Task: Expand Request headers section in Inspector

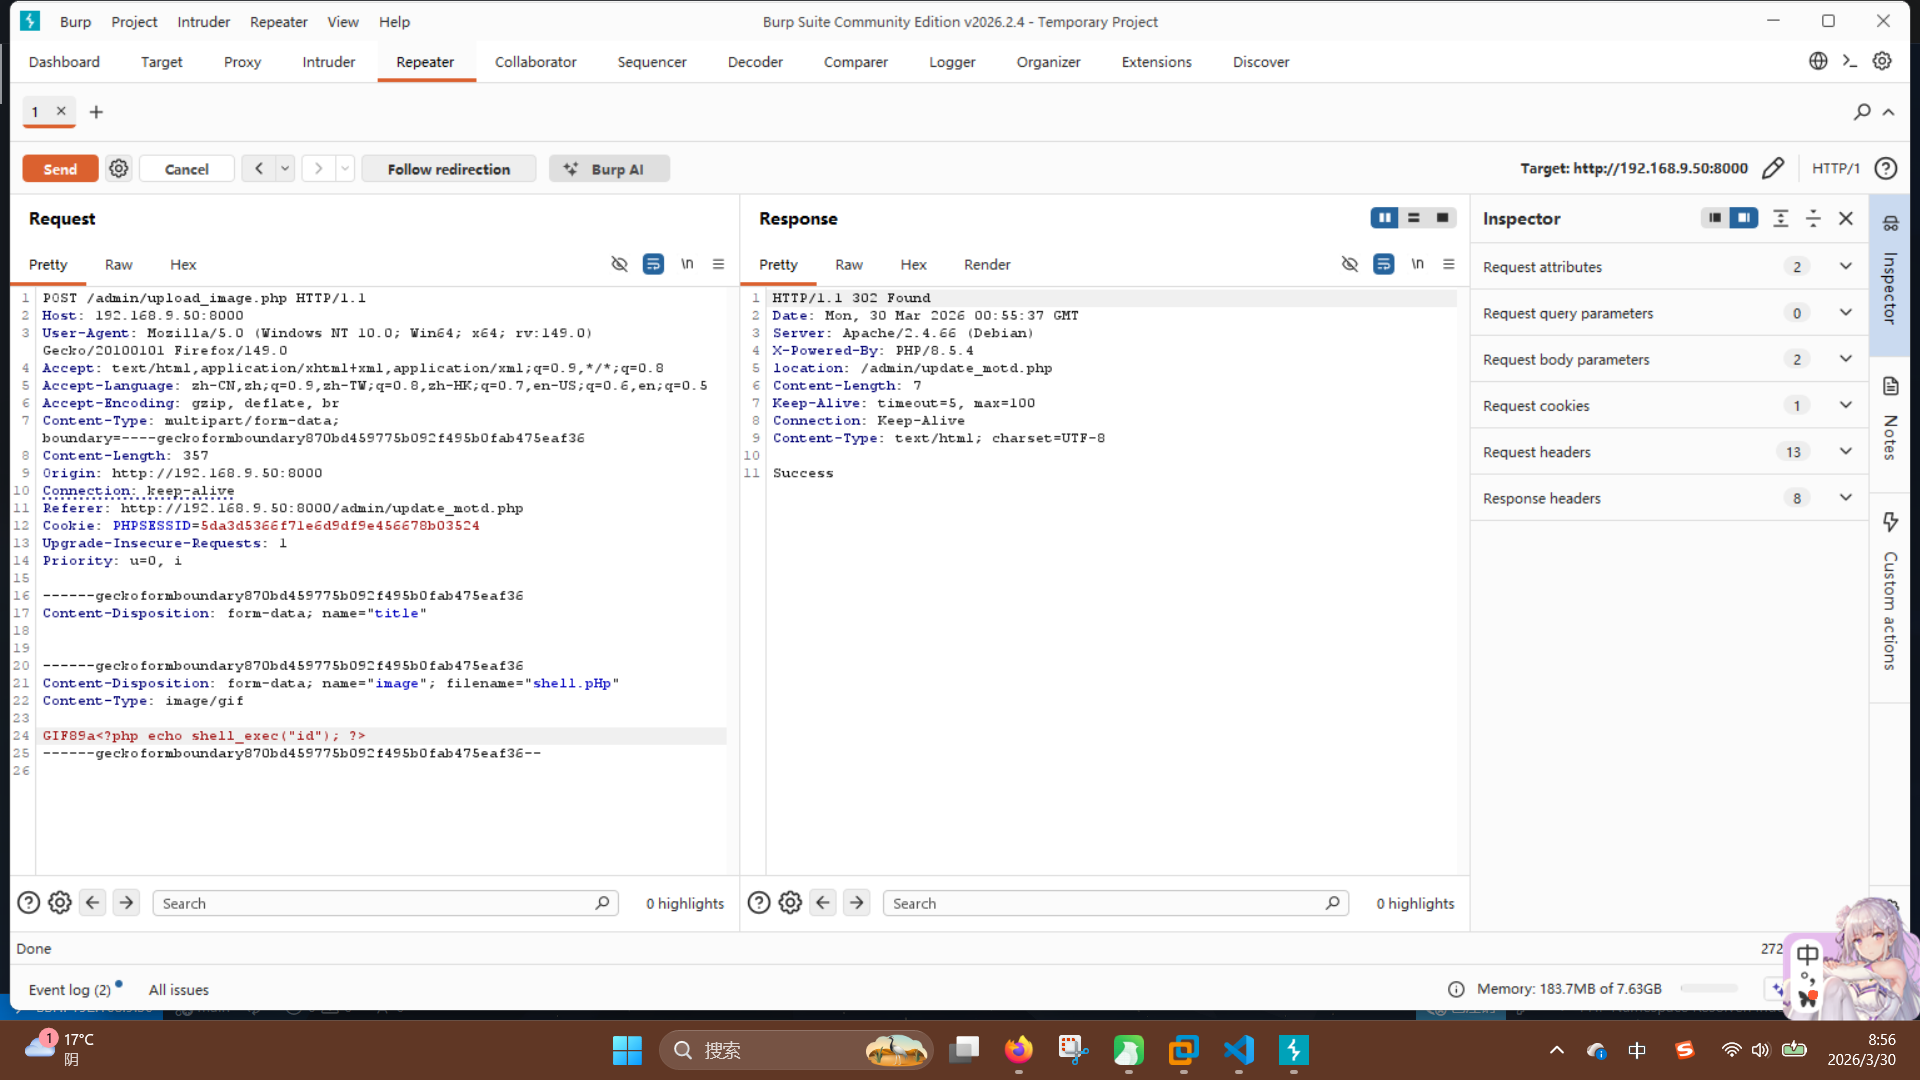Action: point(1845,452)
